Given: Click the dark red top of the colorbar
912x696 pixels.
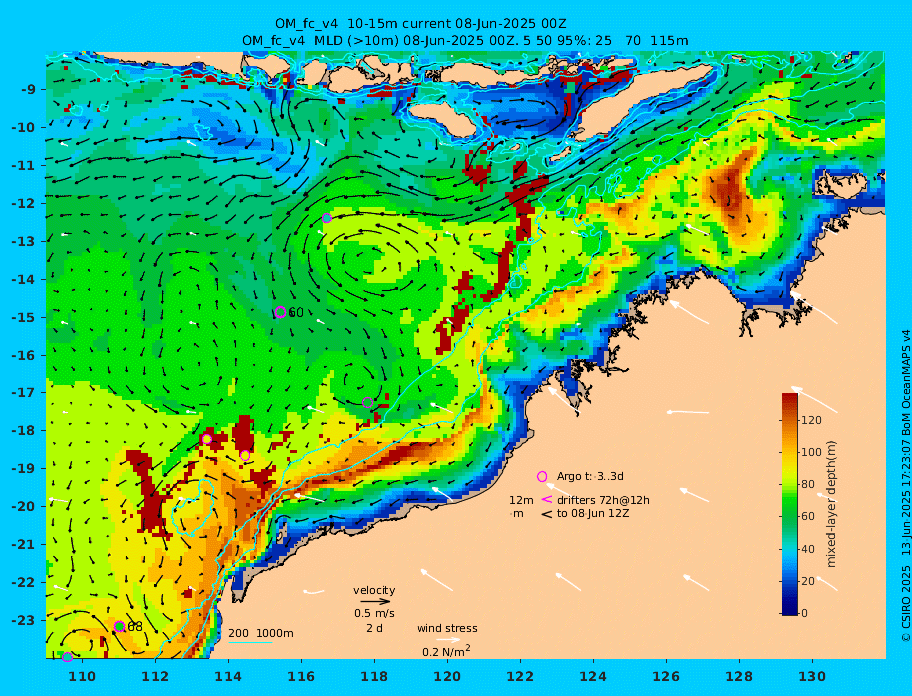Looking at the screenshot, I should tap(790, 398).
